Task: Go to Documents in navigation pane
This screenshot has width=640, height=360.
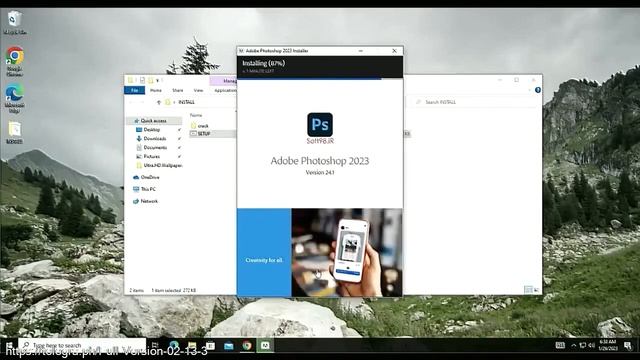Action: (x=155, y=147)
